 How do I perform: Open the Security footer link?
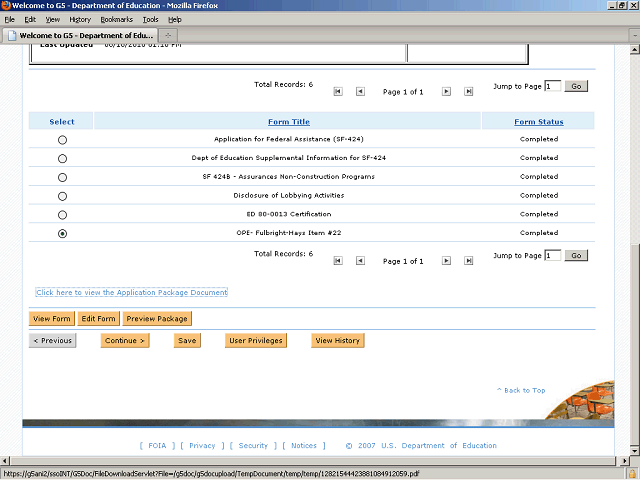pos(253,446)
